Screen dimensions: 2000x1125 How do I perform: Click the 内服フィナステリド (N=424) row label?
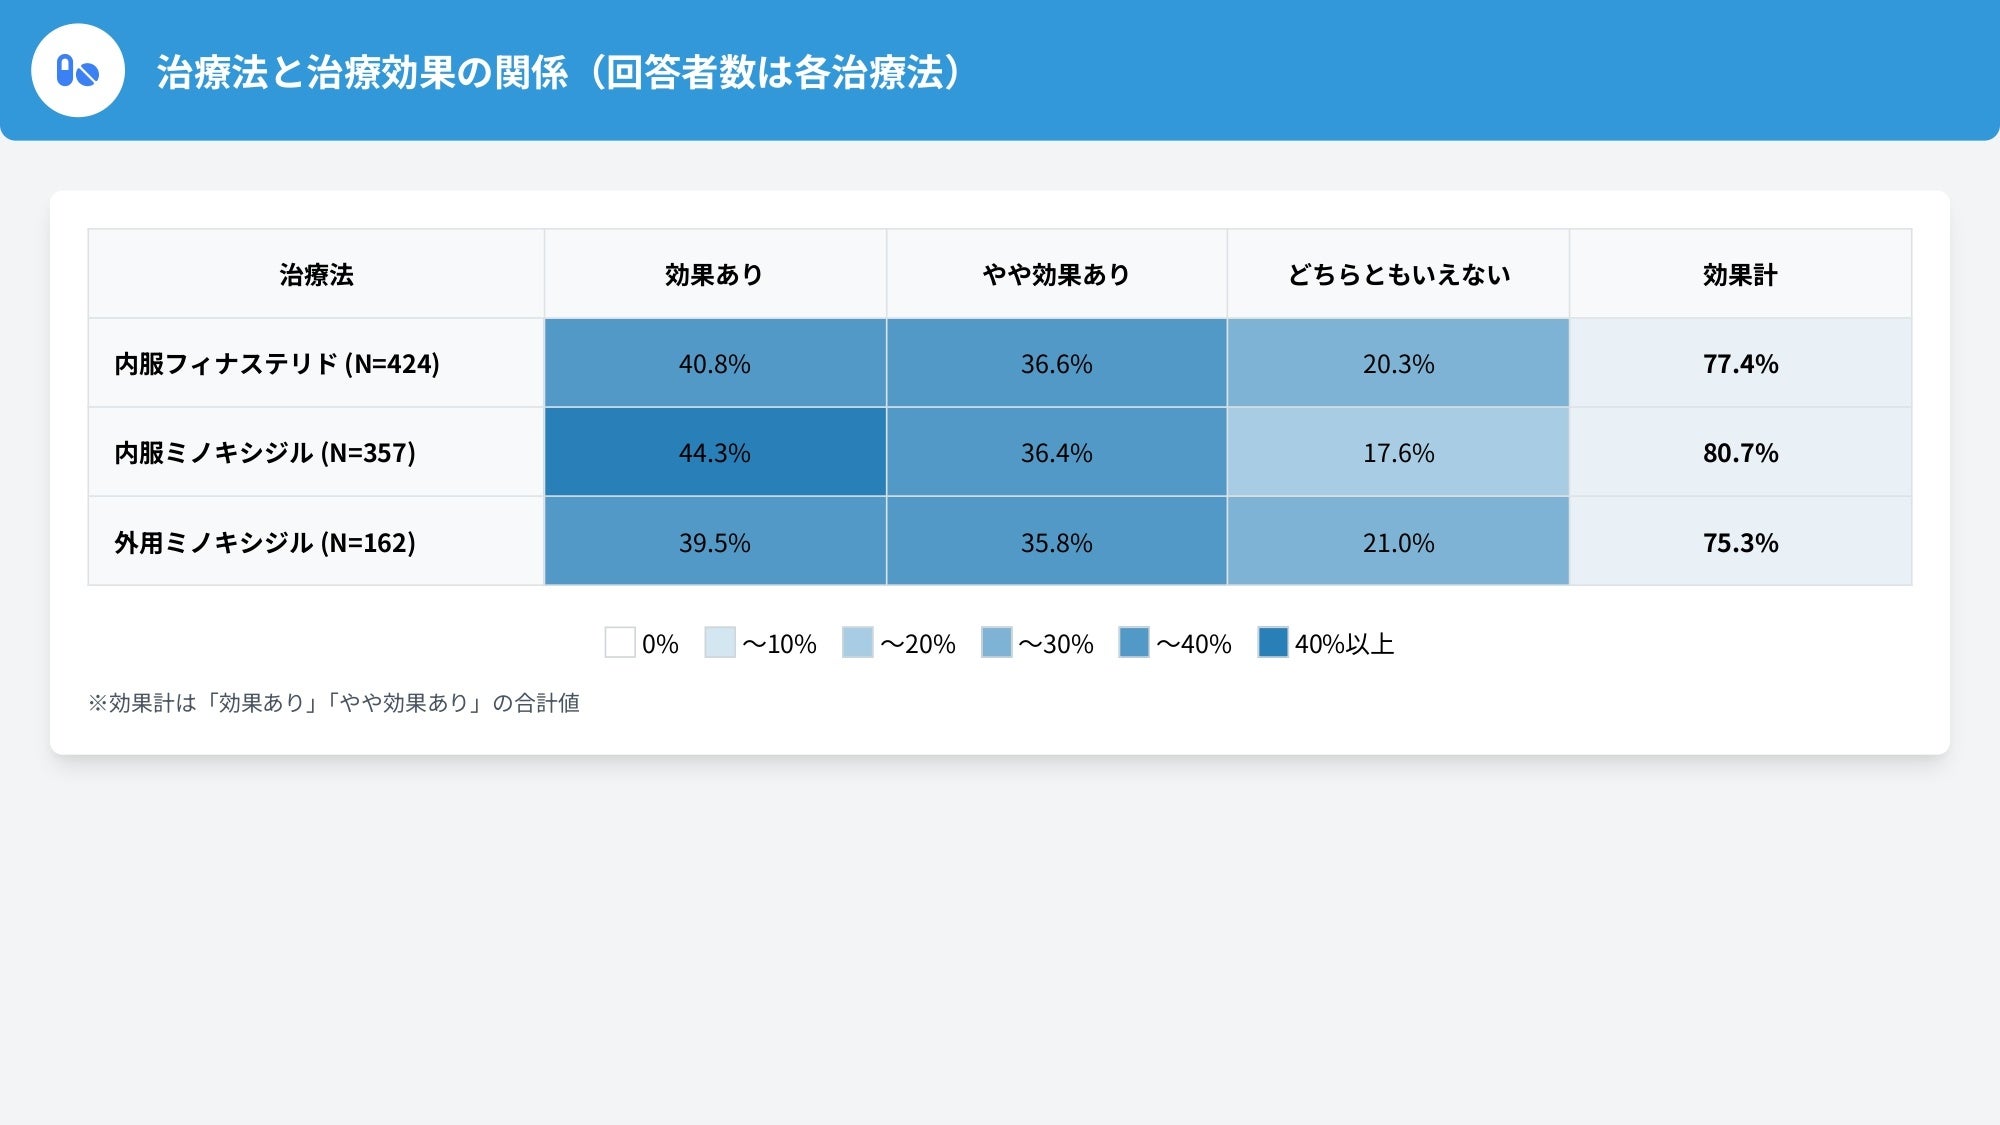click(277, 364)
